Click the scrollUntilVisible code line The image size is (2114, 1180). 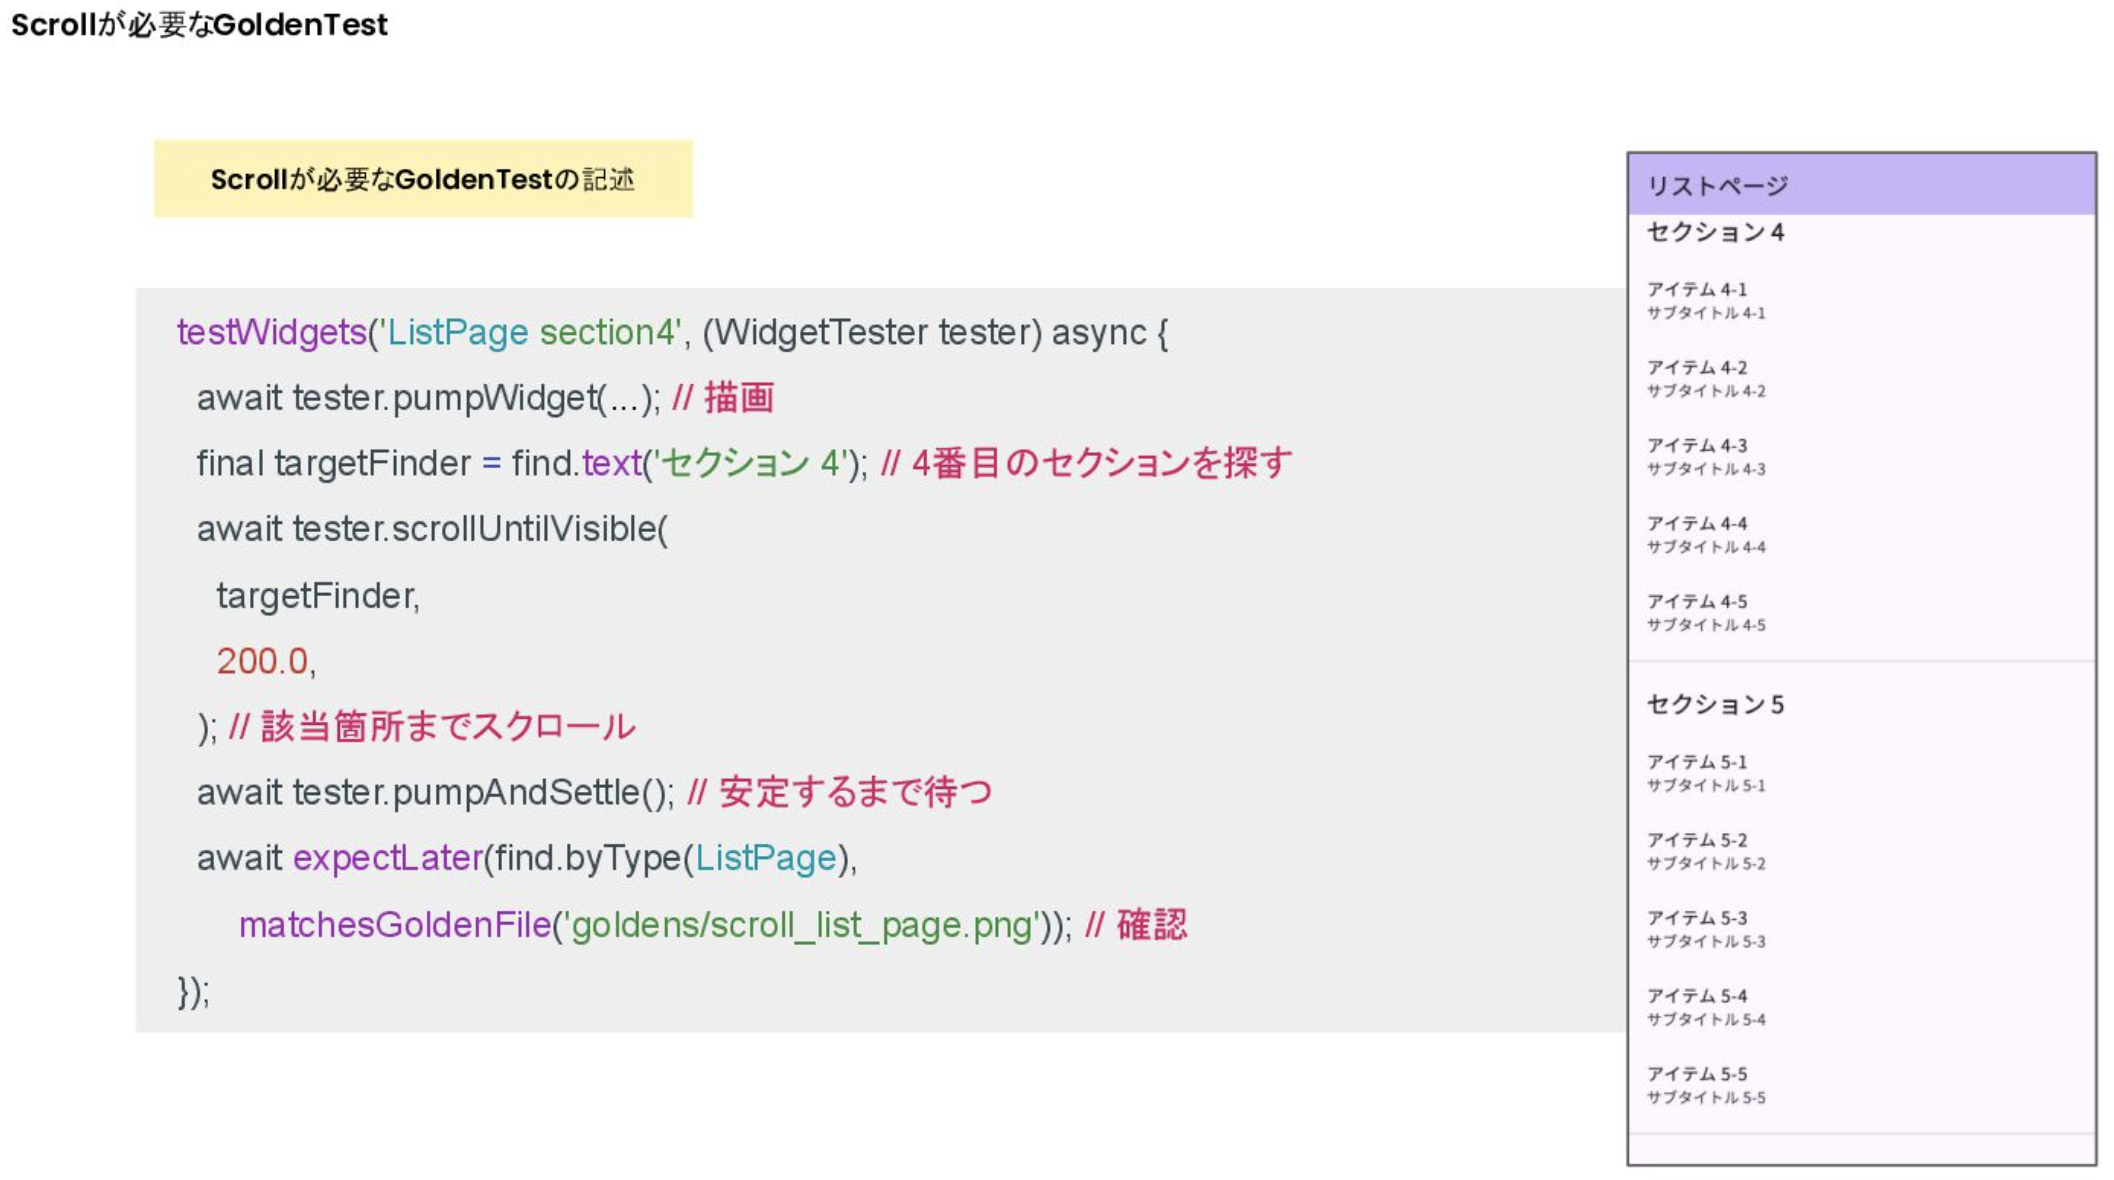point(432,529)
